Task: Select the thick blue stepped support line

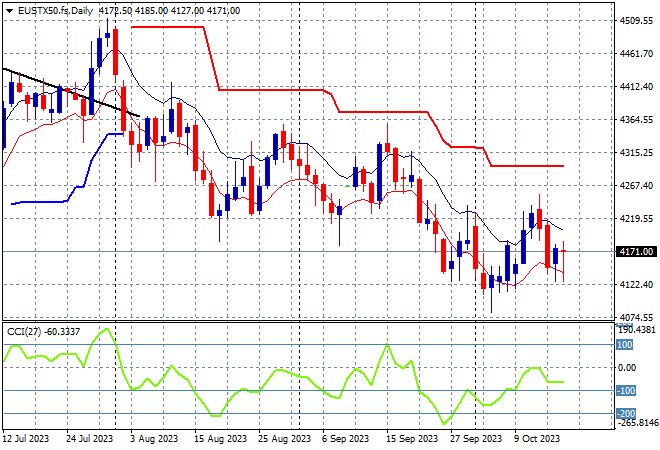Action: (40, 203)
